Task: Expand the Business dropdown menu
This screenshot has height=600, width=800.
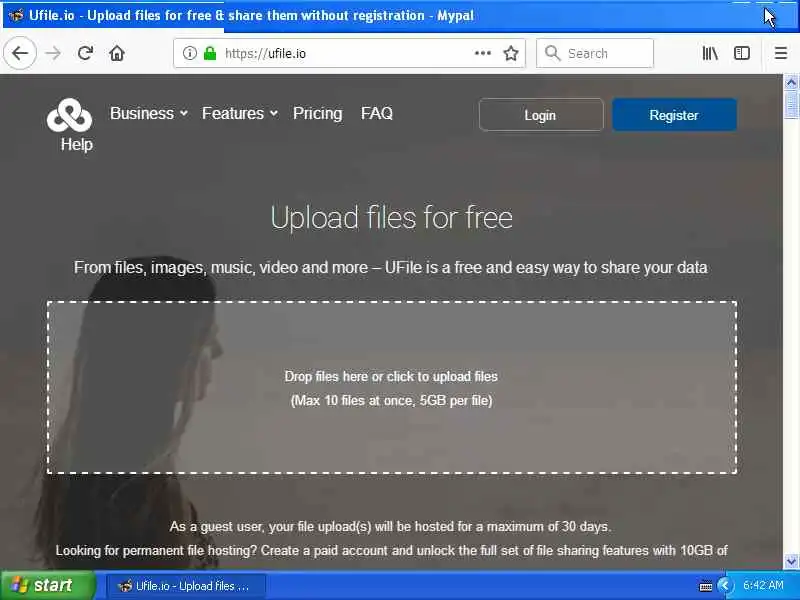Action: pos(149,113)
